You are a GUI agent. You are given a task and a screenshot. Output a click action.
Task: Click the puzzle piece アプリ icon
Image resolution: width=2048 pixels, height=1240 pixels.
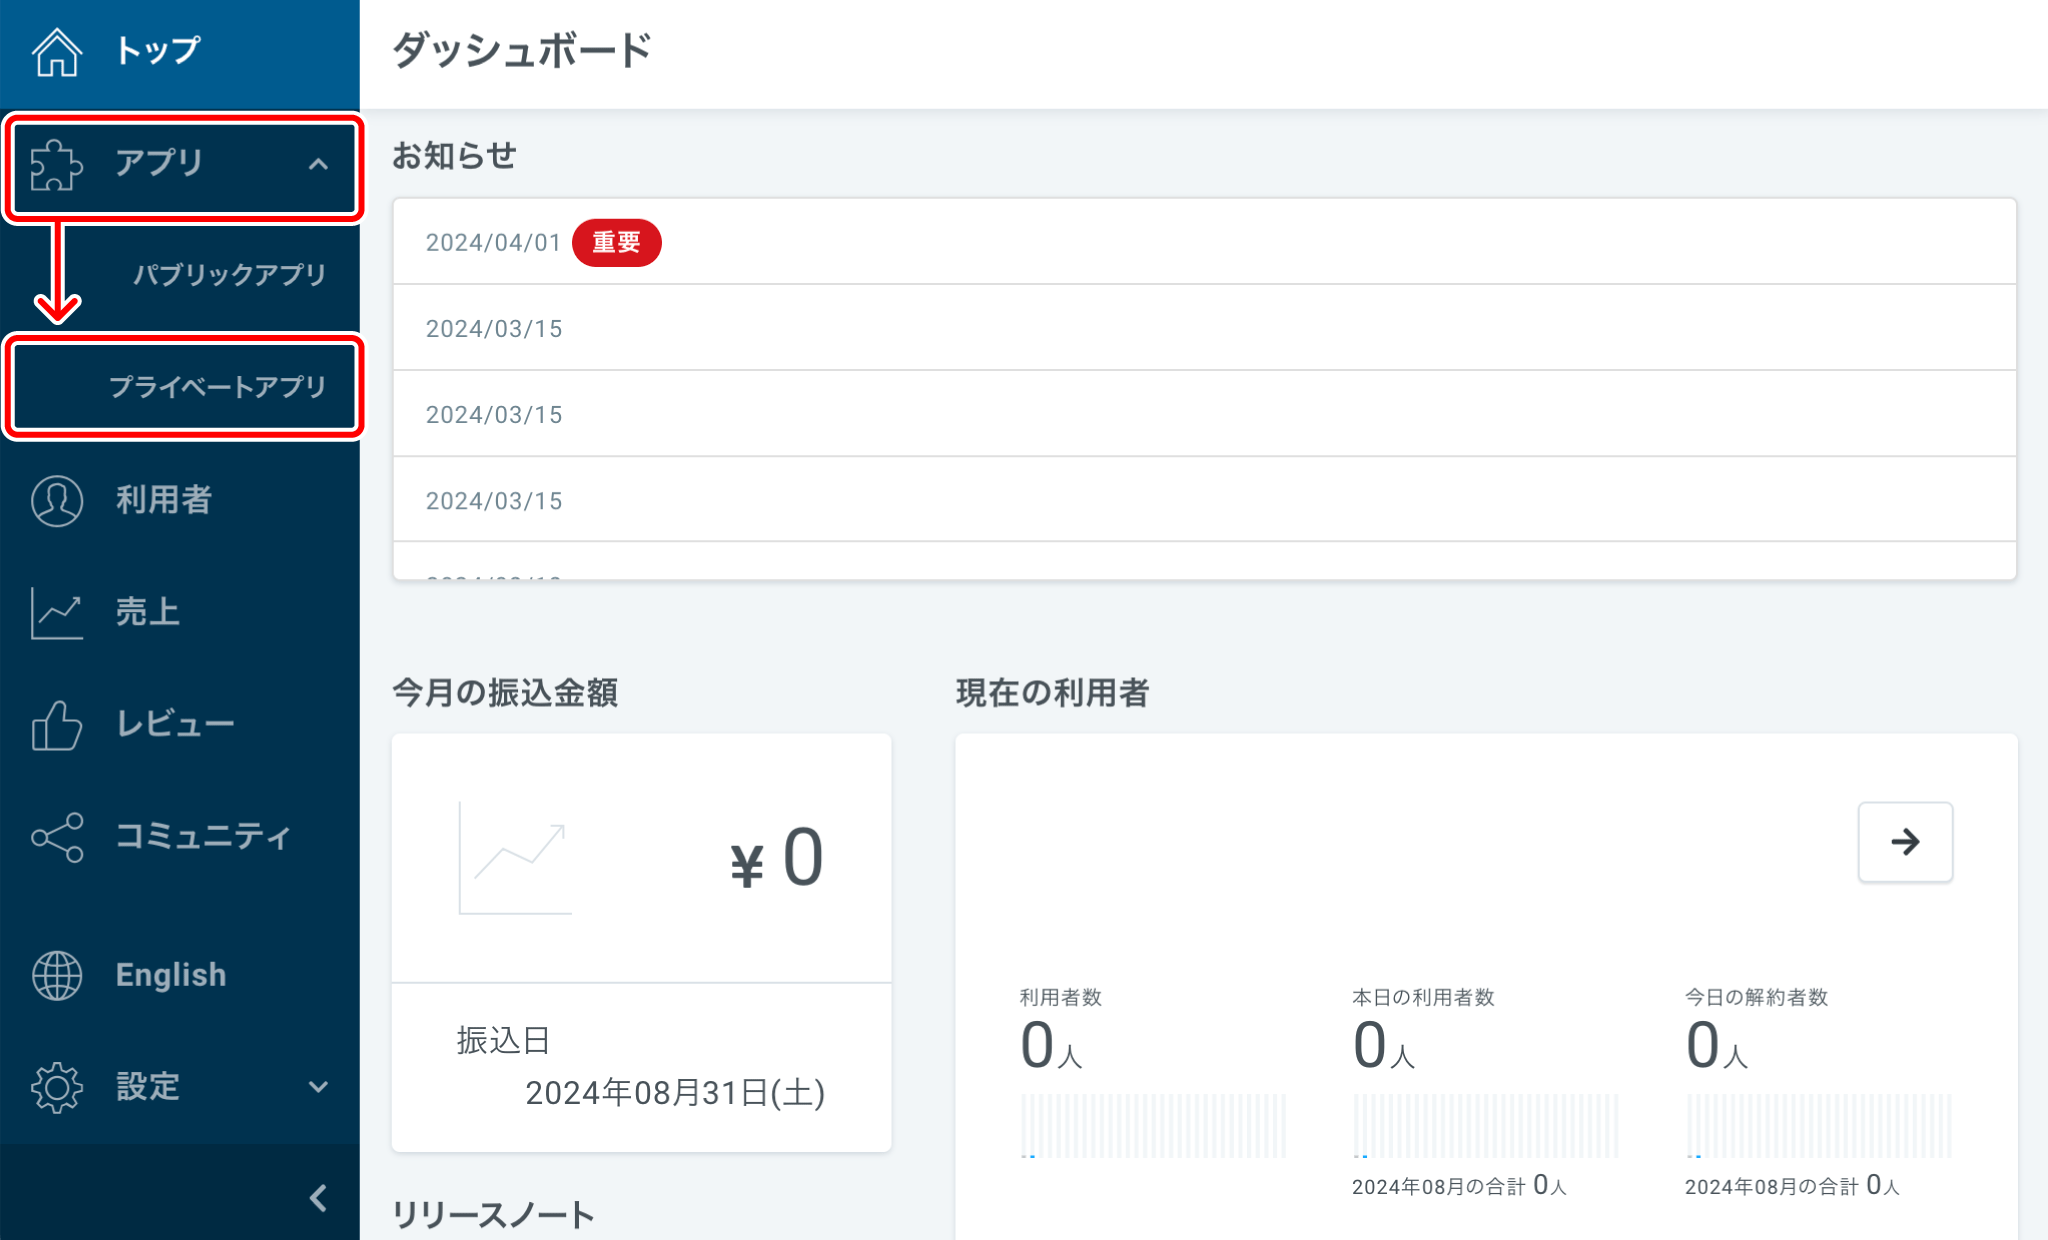coord(56,165)
